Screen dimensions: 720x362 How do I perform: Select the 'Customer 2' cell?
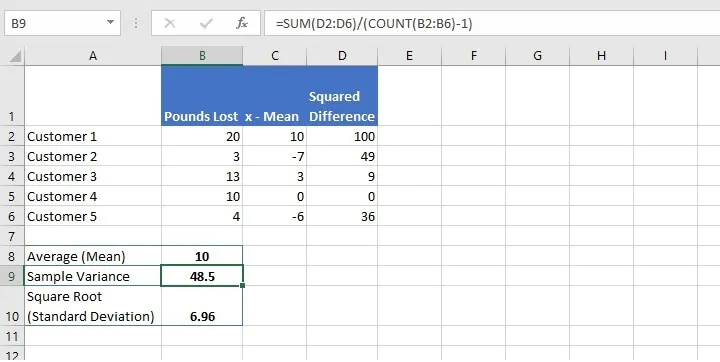[x=93, y=156]
